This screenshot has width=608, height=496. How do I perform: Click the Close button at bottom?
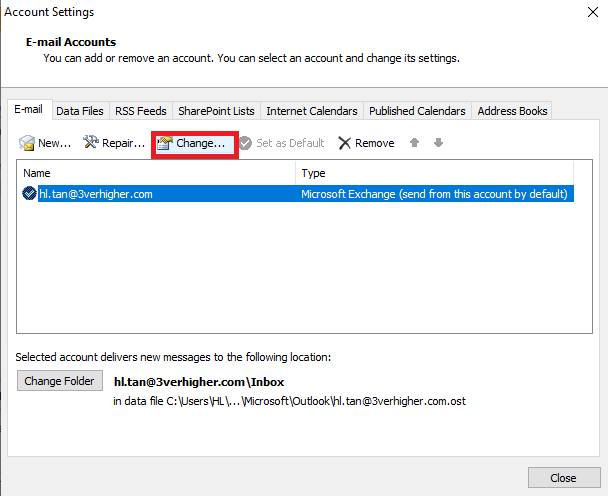[564, 478]
